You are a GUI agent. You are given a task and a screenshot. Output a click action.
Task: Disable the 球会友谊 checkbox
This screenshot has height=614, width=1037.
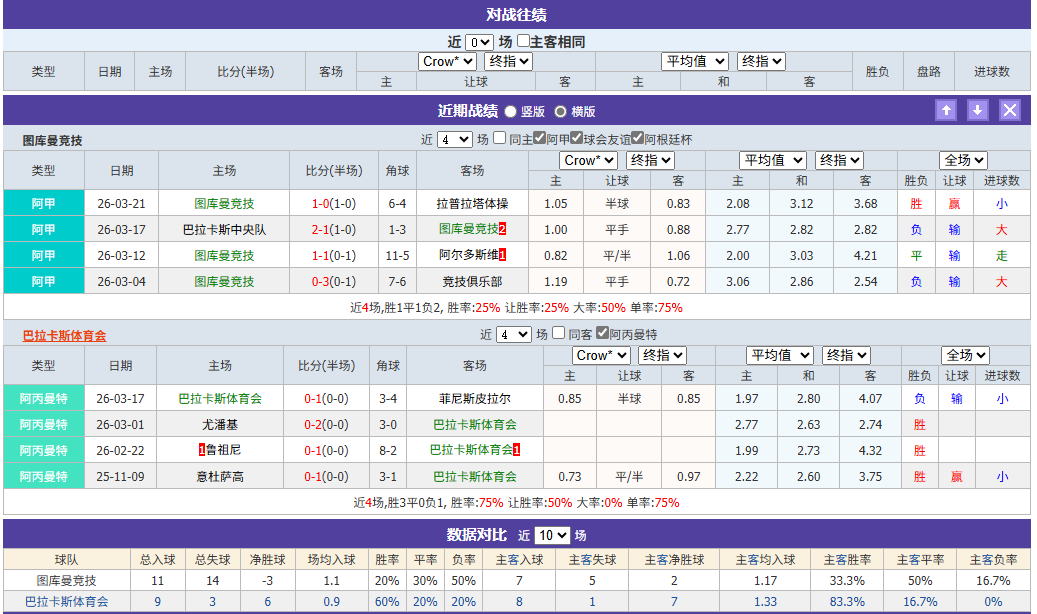578,140
